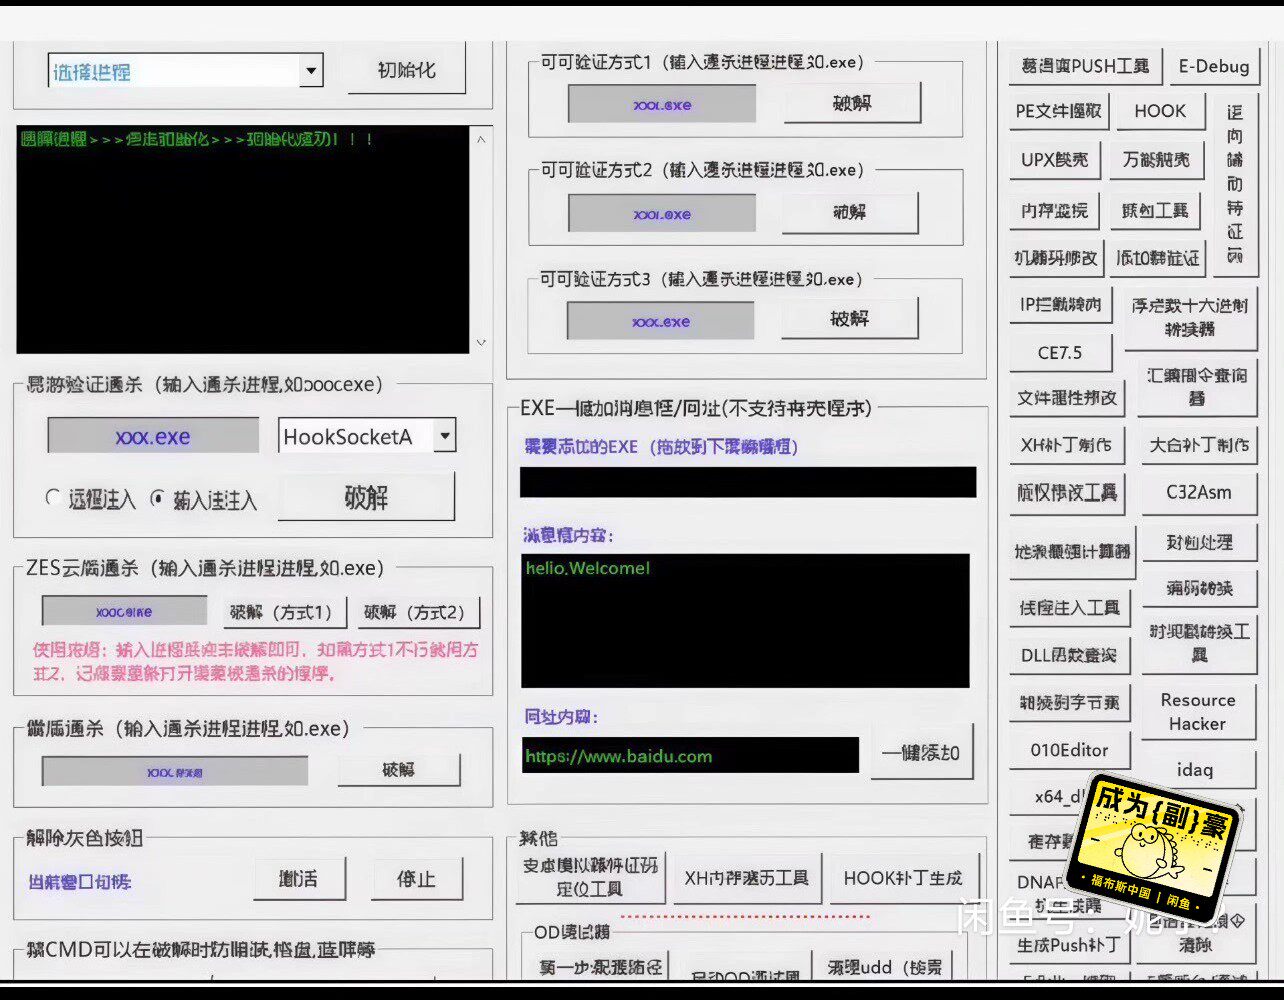Click the HOOK补丁生成 button

tap(902, 878)
